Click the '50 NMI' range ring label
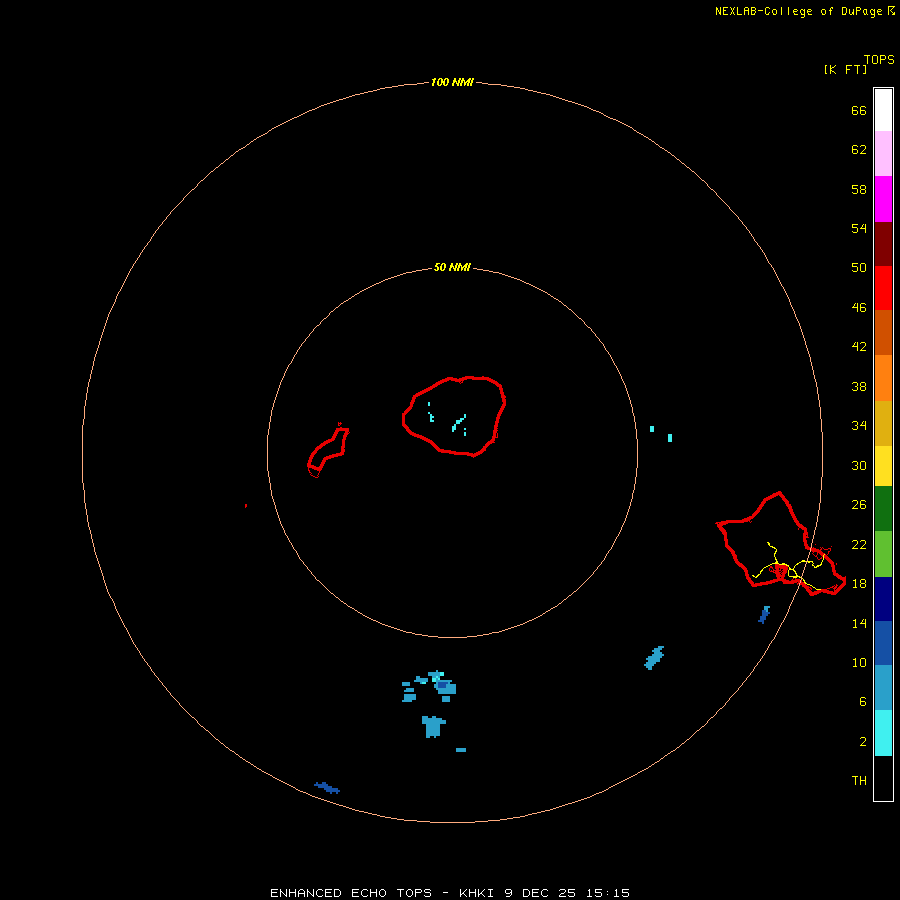 (452, 267)
